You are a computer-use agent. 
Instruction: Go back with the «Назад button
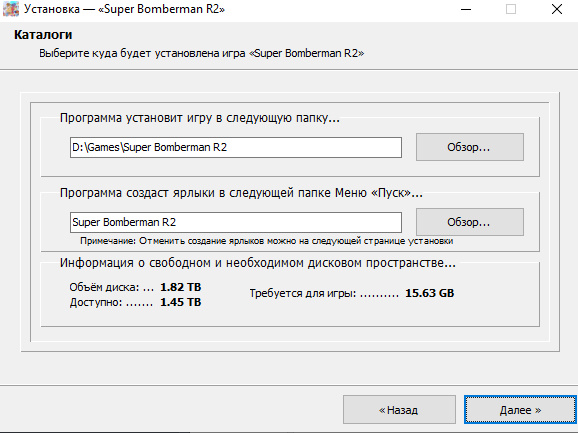coord(399,410)
